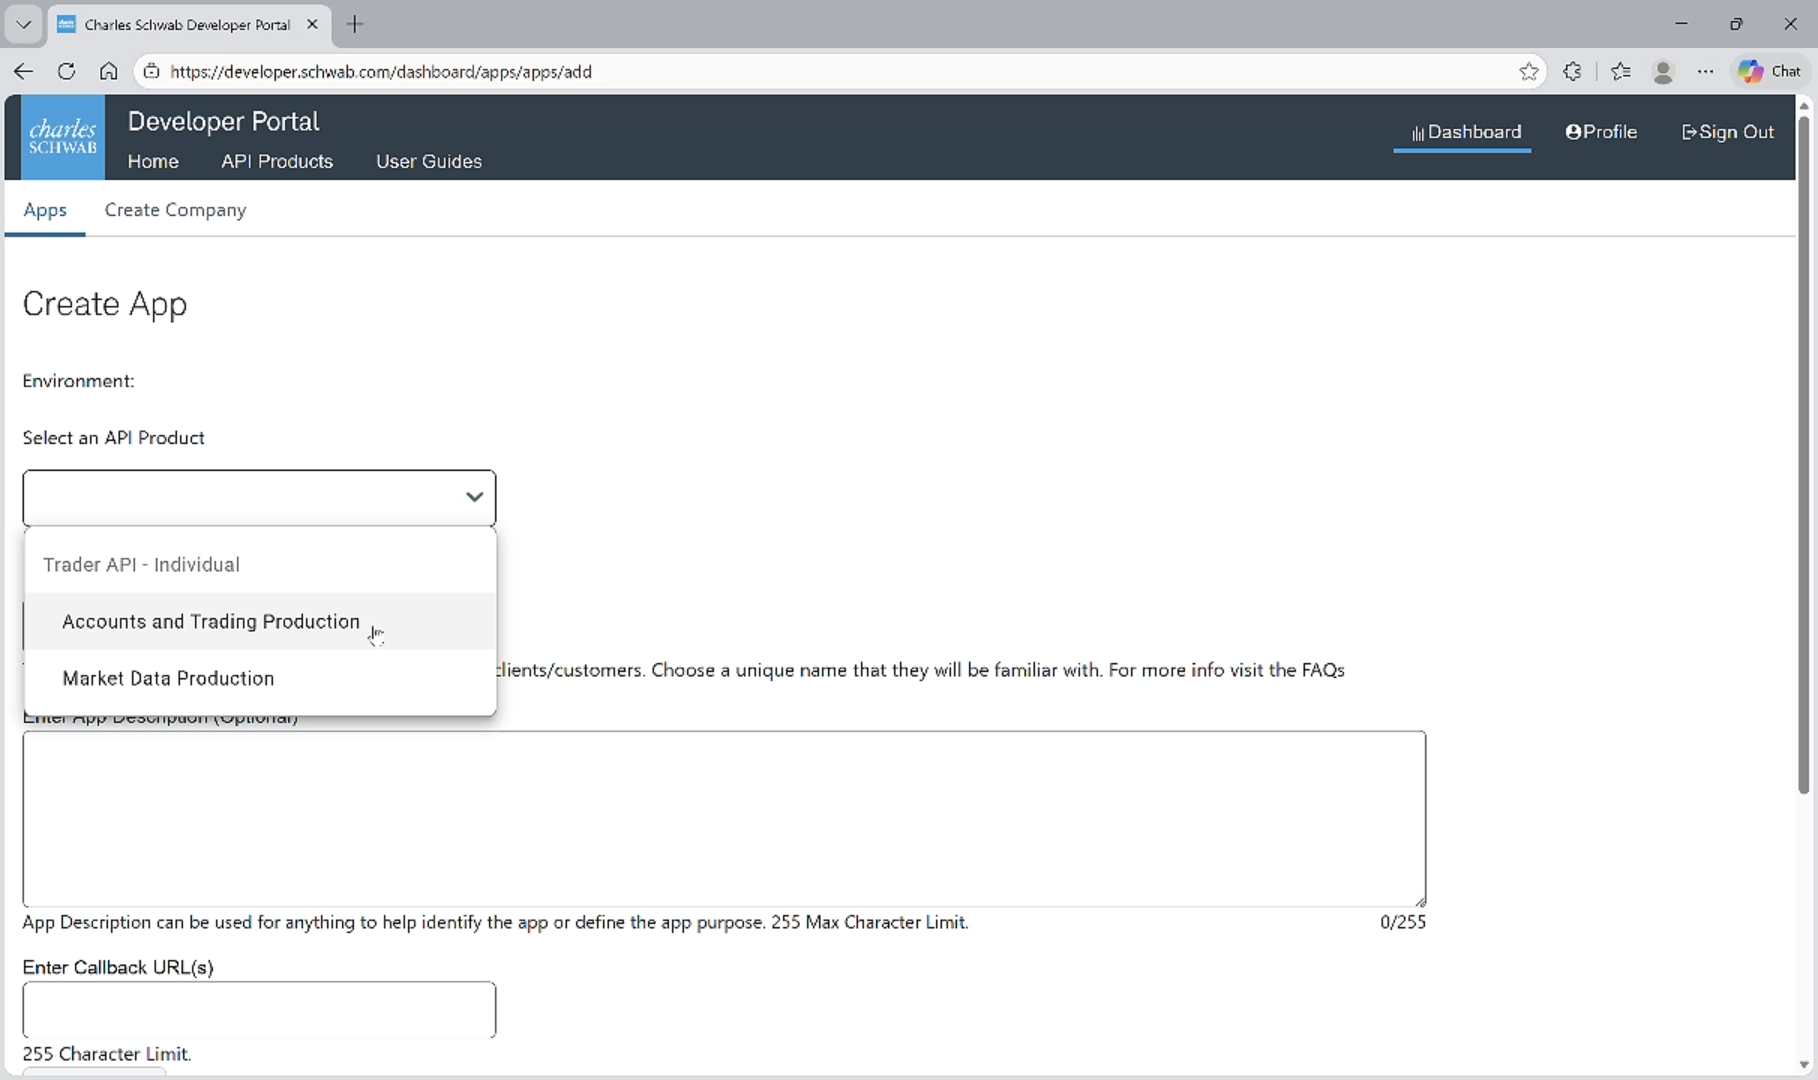
Task: Open the browser extensions icon
Action: 1572,71
